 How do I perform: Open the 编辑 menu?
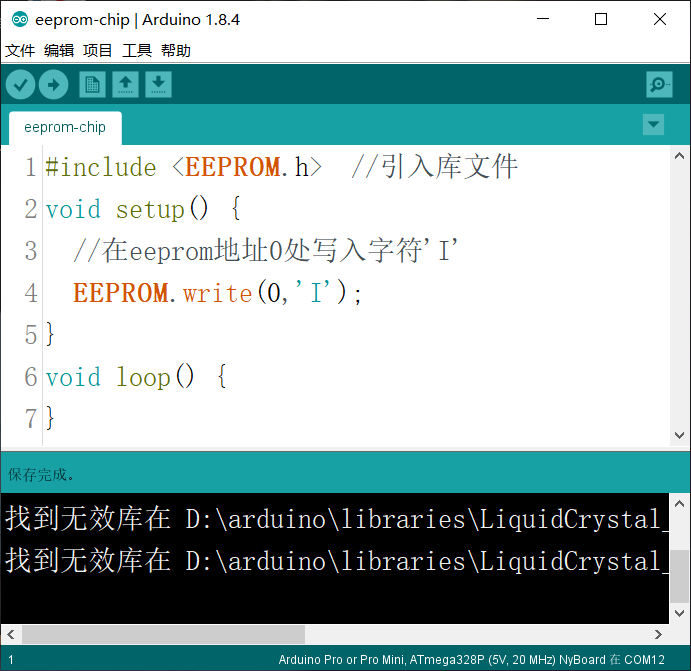click(59, 51)
